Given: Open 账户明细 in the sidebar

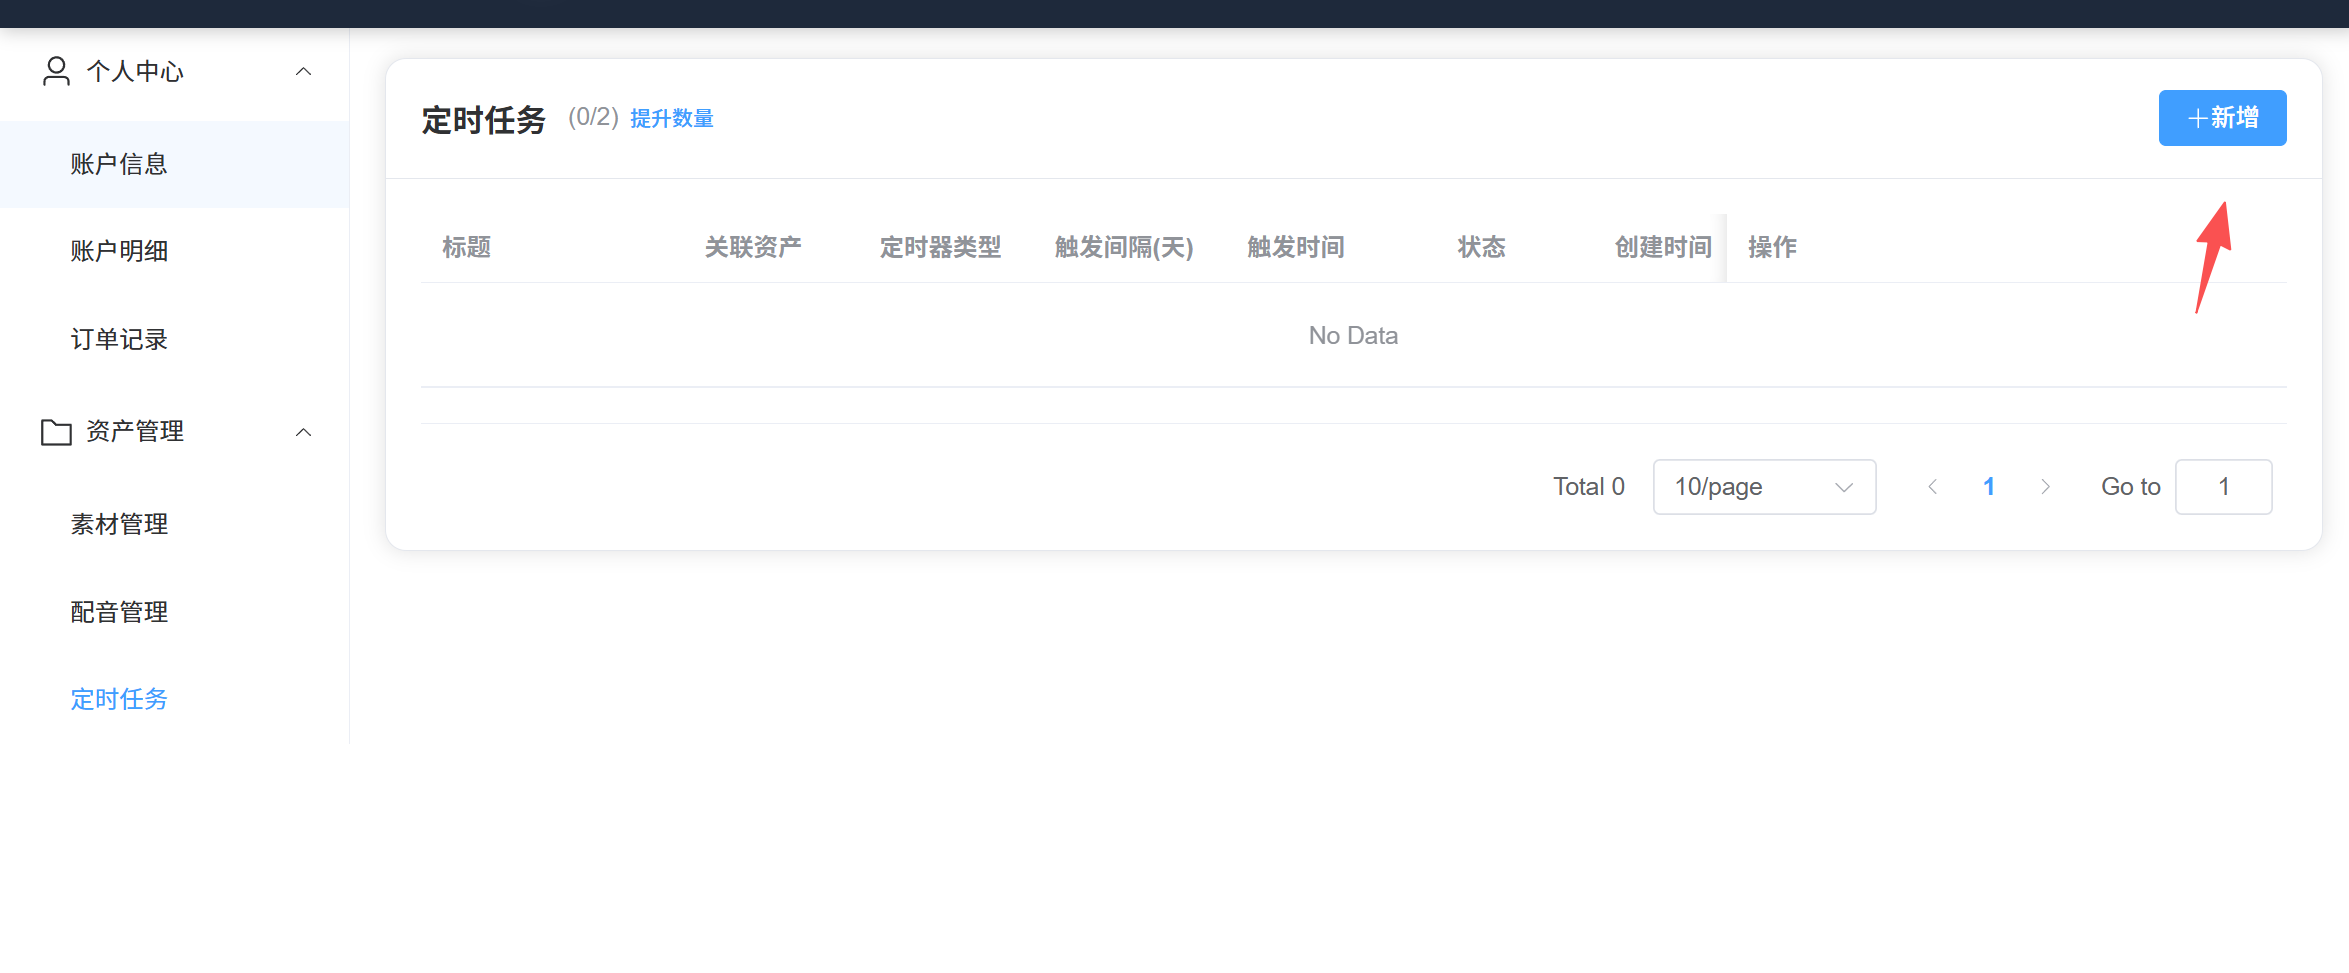Looking at the screenshot, I should point(174,251).
